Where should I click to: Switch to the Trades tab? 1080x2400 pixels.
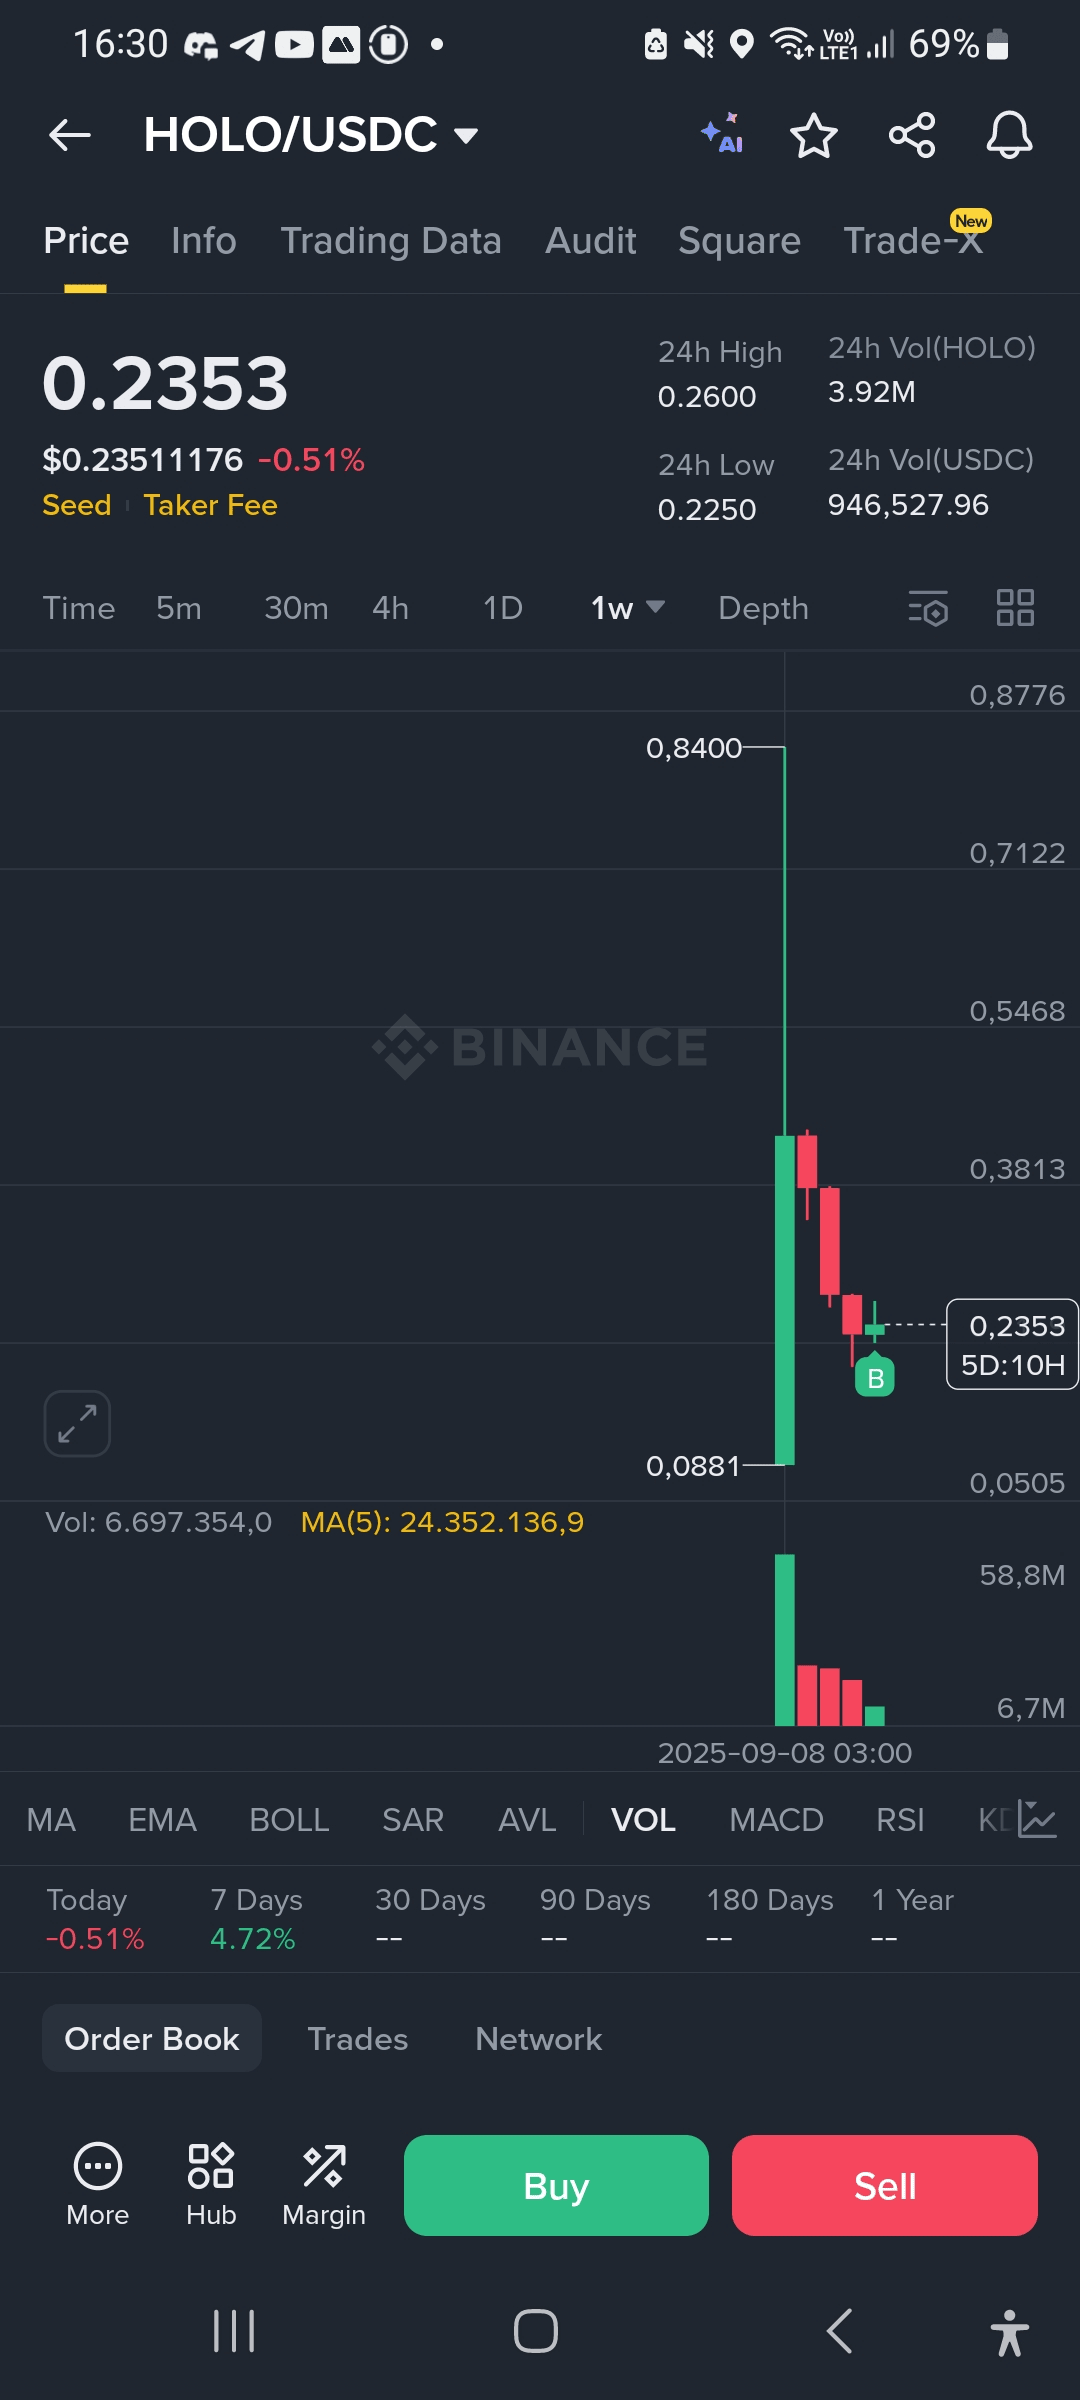point(358,2039)
